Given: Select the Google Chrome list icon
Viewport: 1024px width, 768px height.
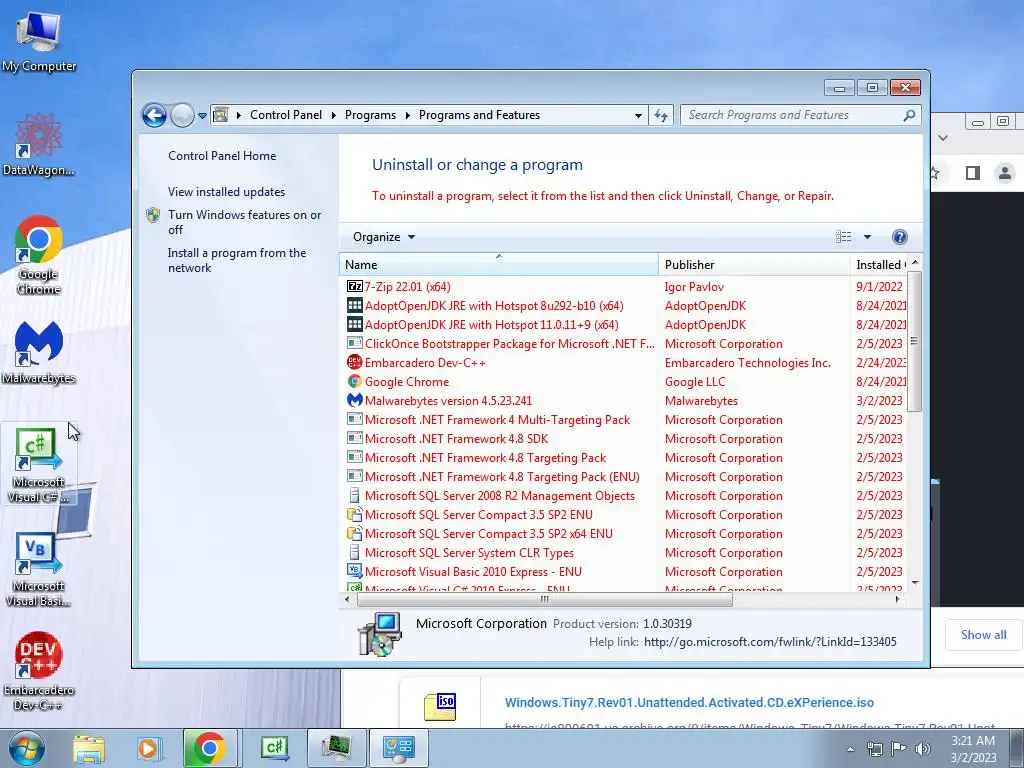Looking at the screenshot, I should [354, 381].
